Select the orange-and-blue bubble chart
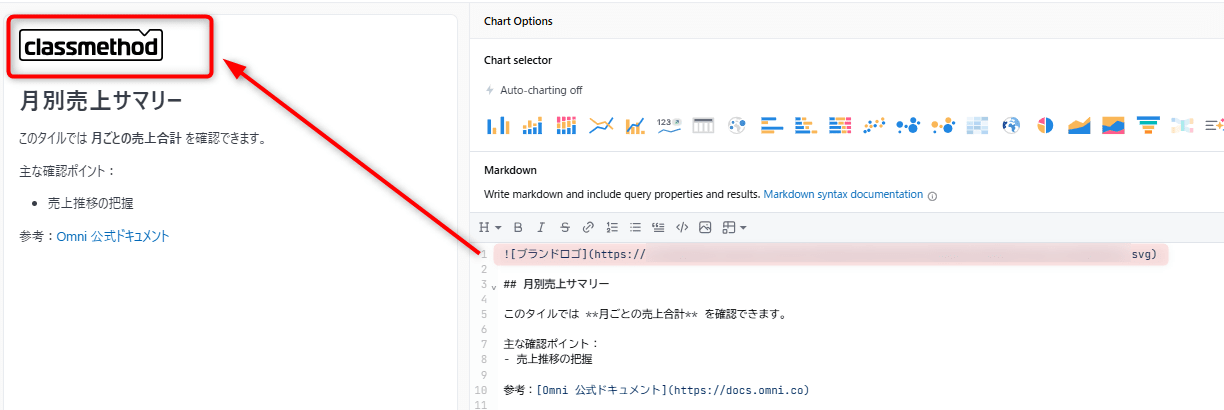The height and width of the screenshot is (410, 1224). (942, 126)
